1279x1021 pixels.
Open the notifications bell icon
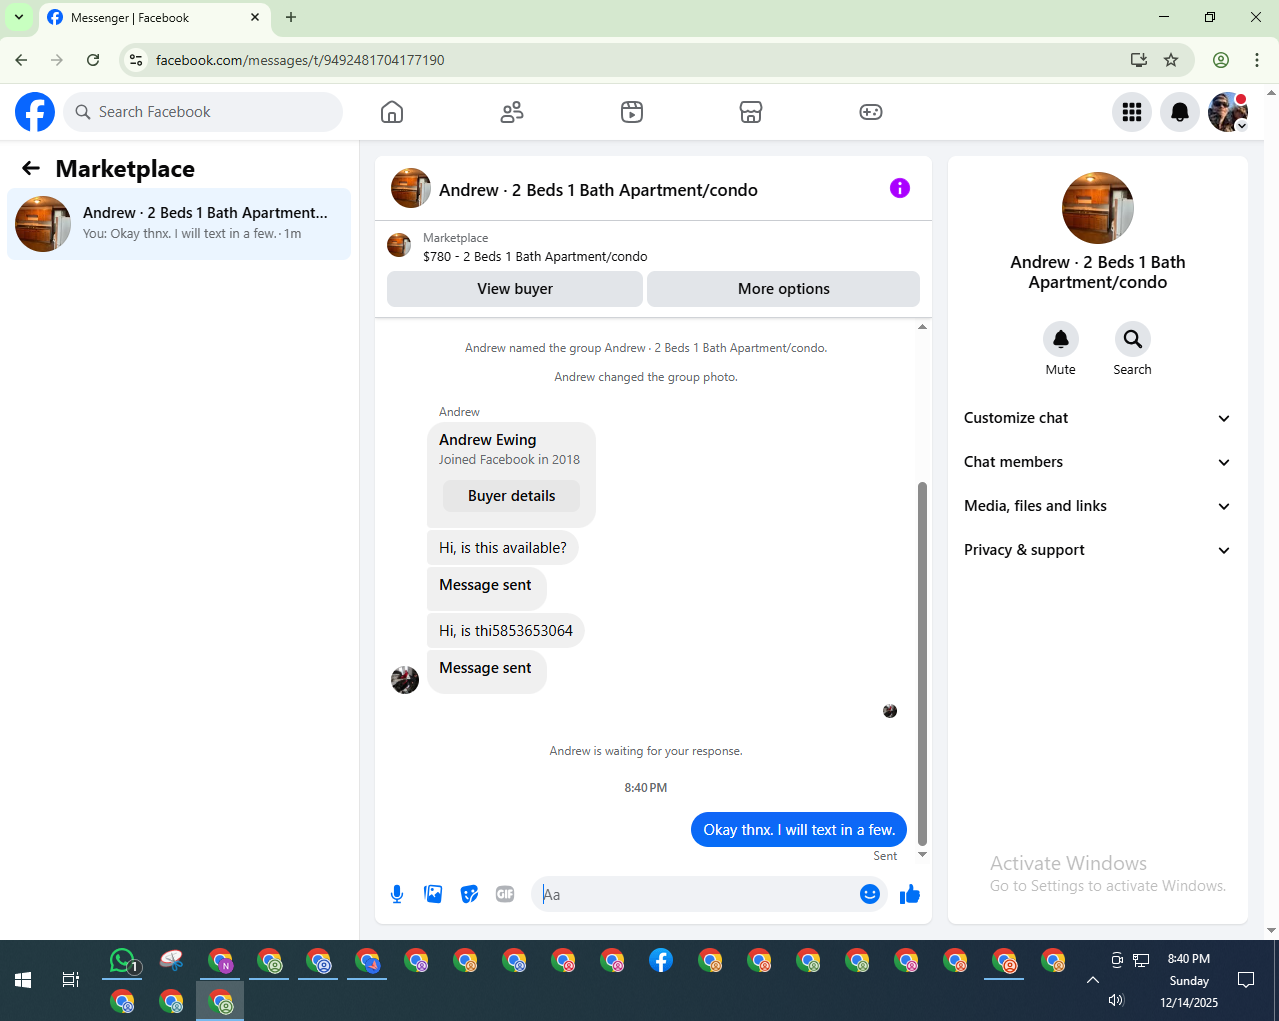[1180, 112]
